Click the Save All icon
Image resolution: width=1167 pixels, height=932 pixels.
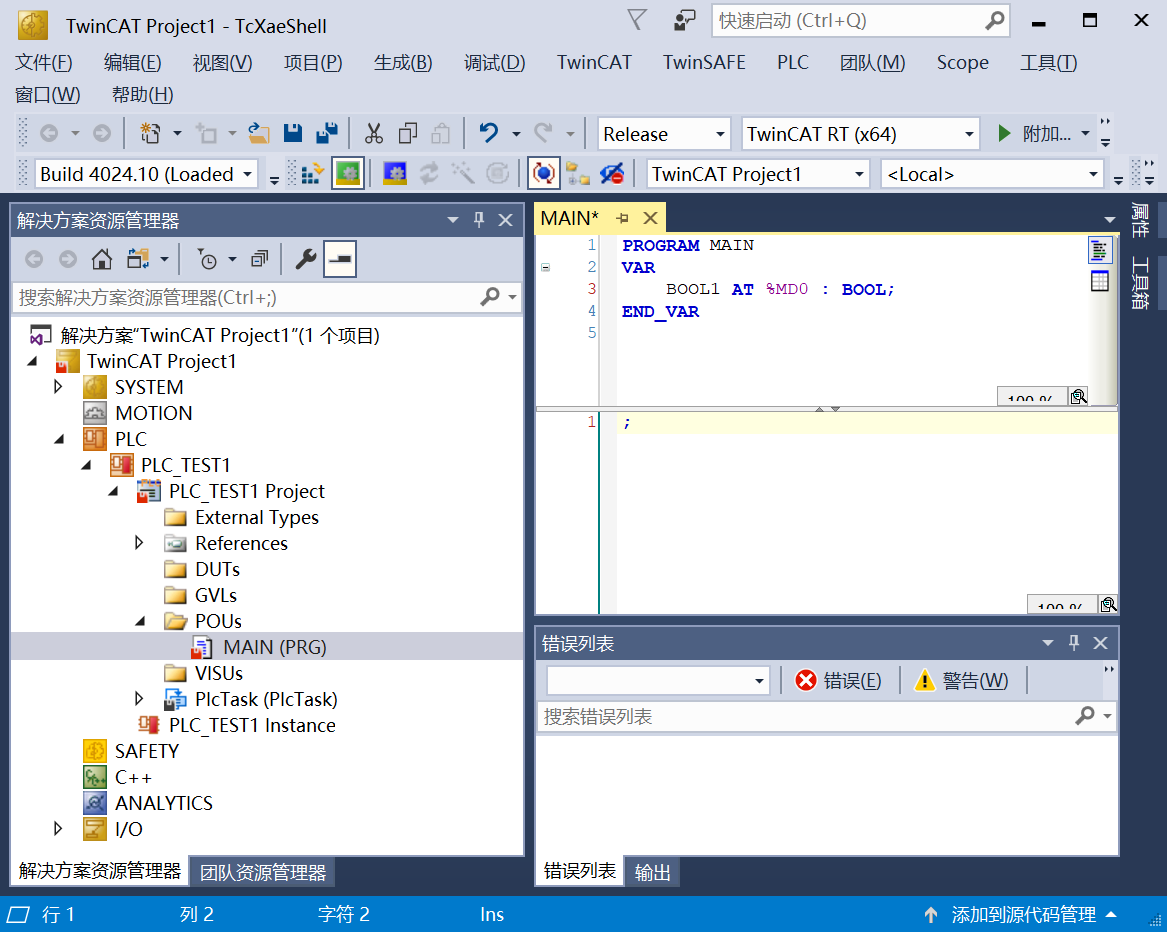[x=327, y=133]
